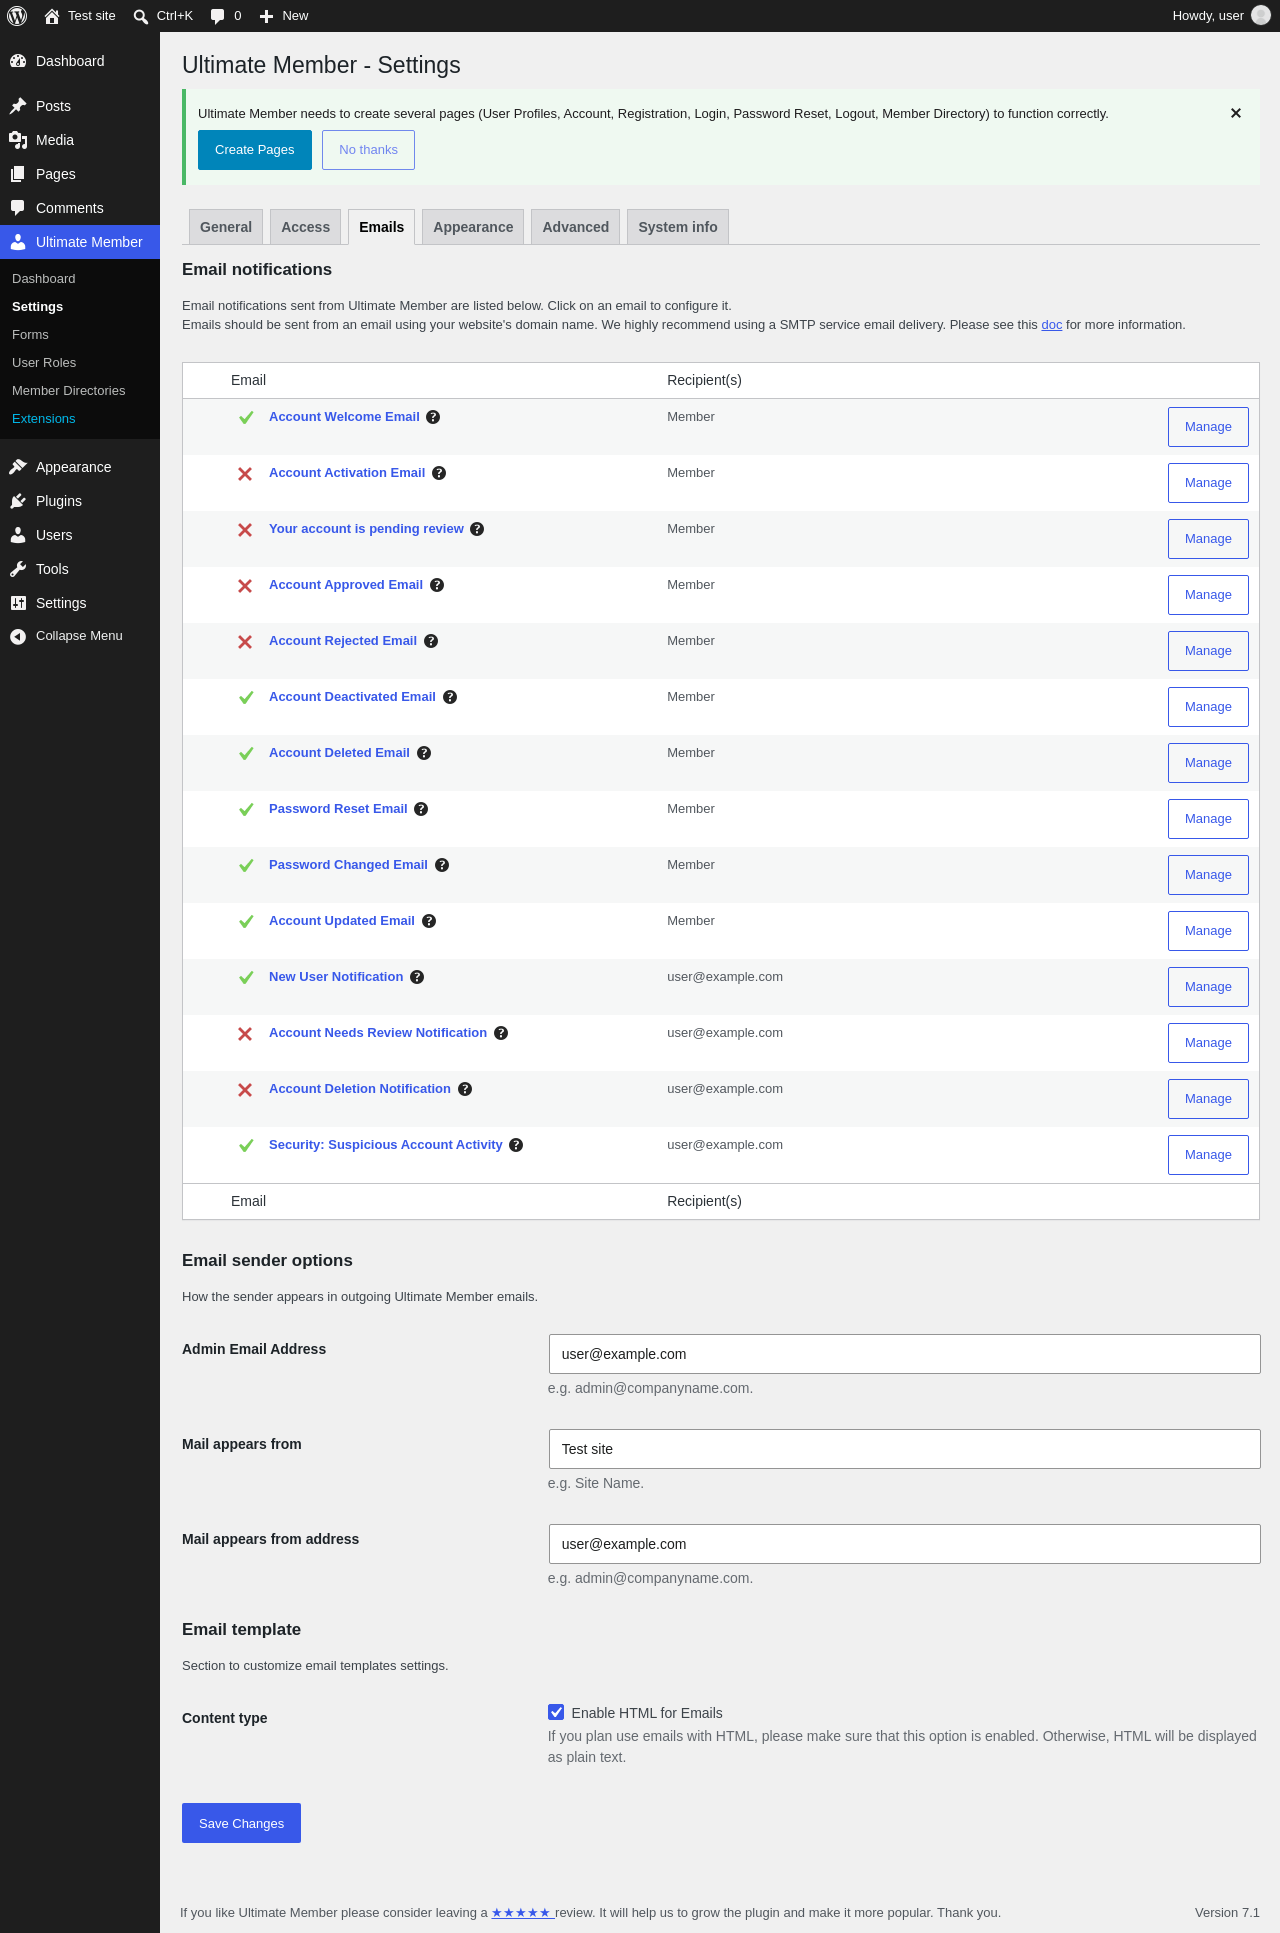Open Users in the sidebar

click(80, 535)
